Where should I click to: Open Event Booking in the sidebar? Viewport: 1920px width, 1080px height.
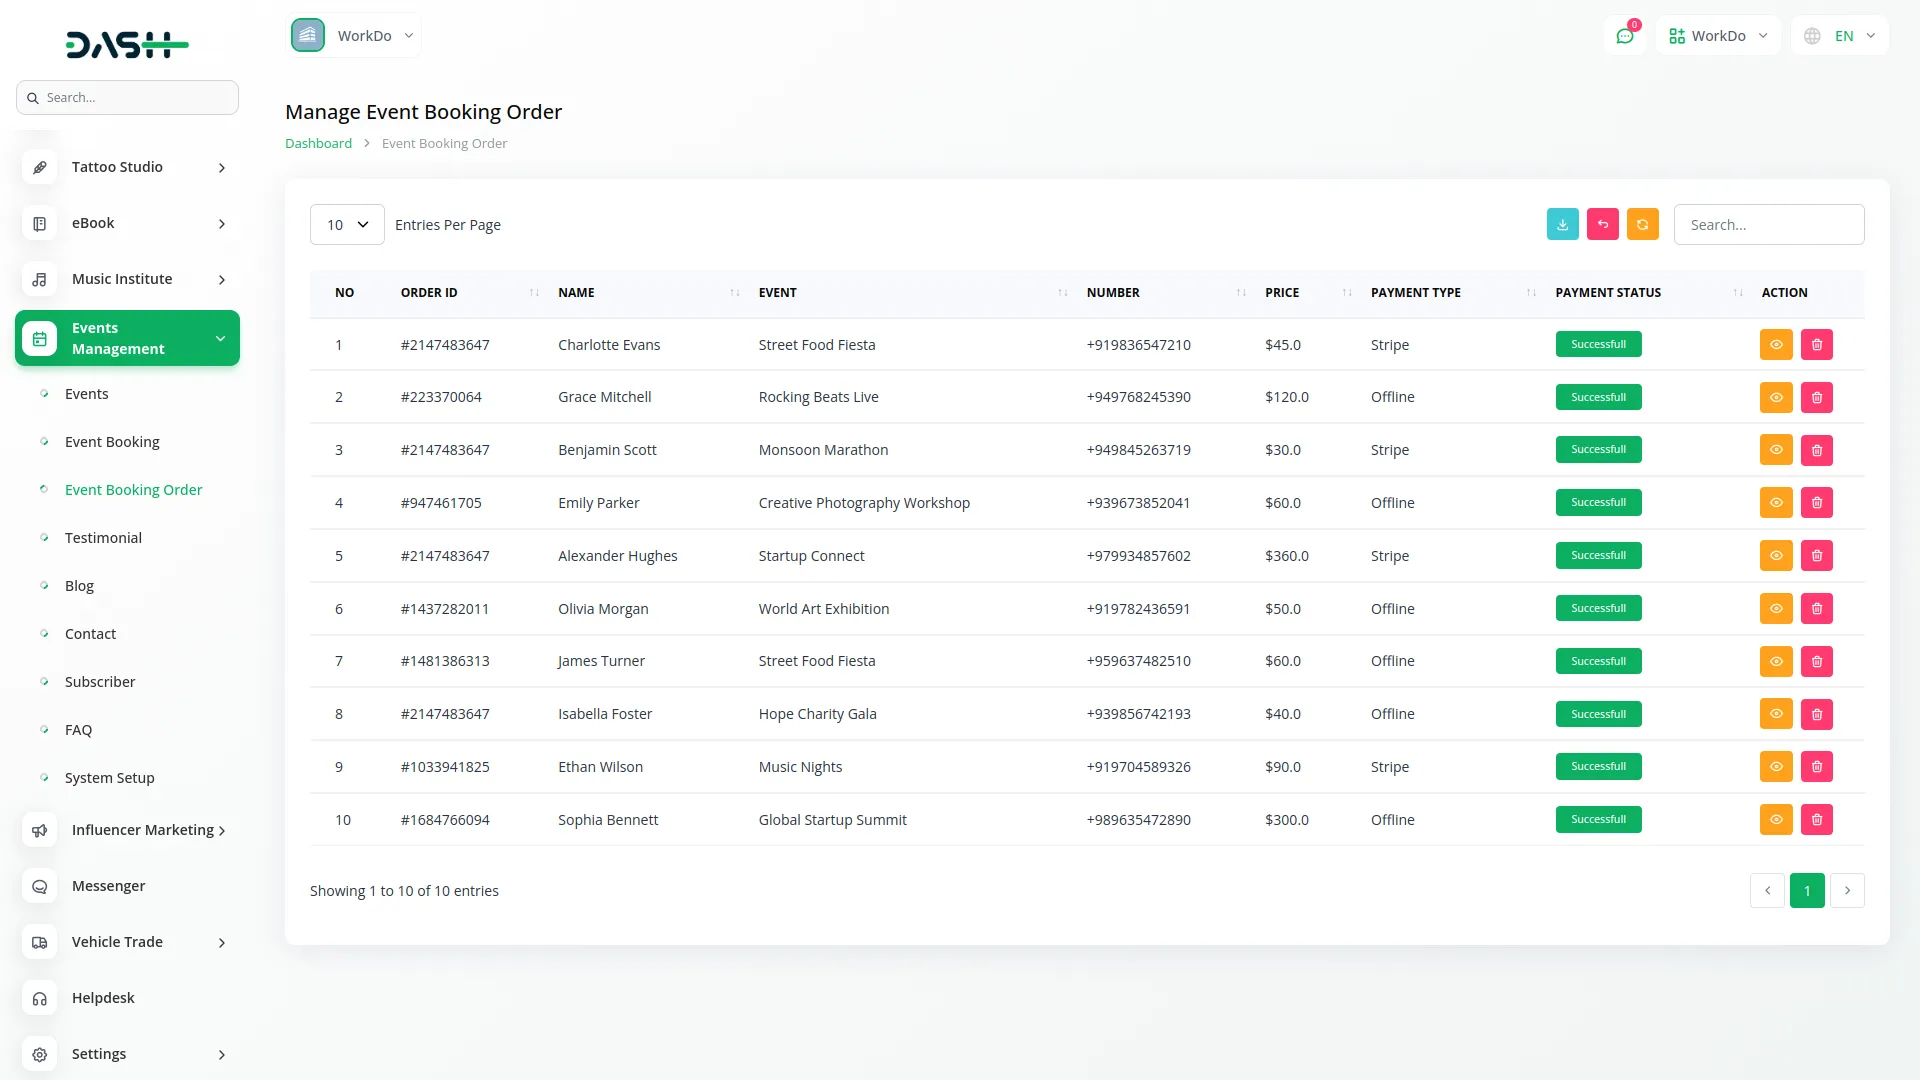click(x=112, y=442)
